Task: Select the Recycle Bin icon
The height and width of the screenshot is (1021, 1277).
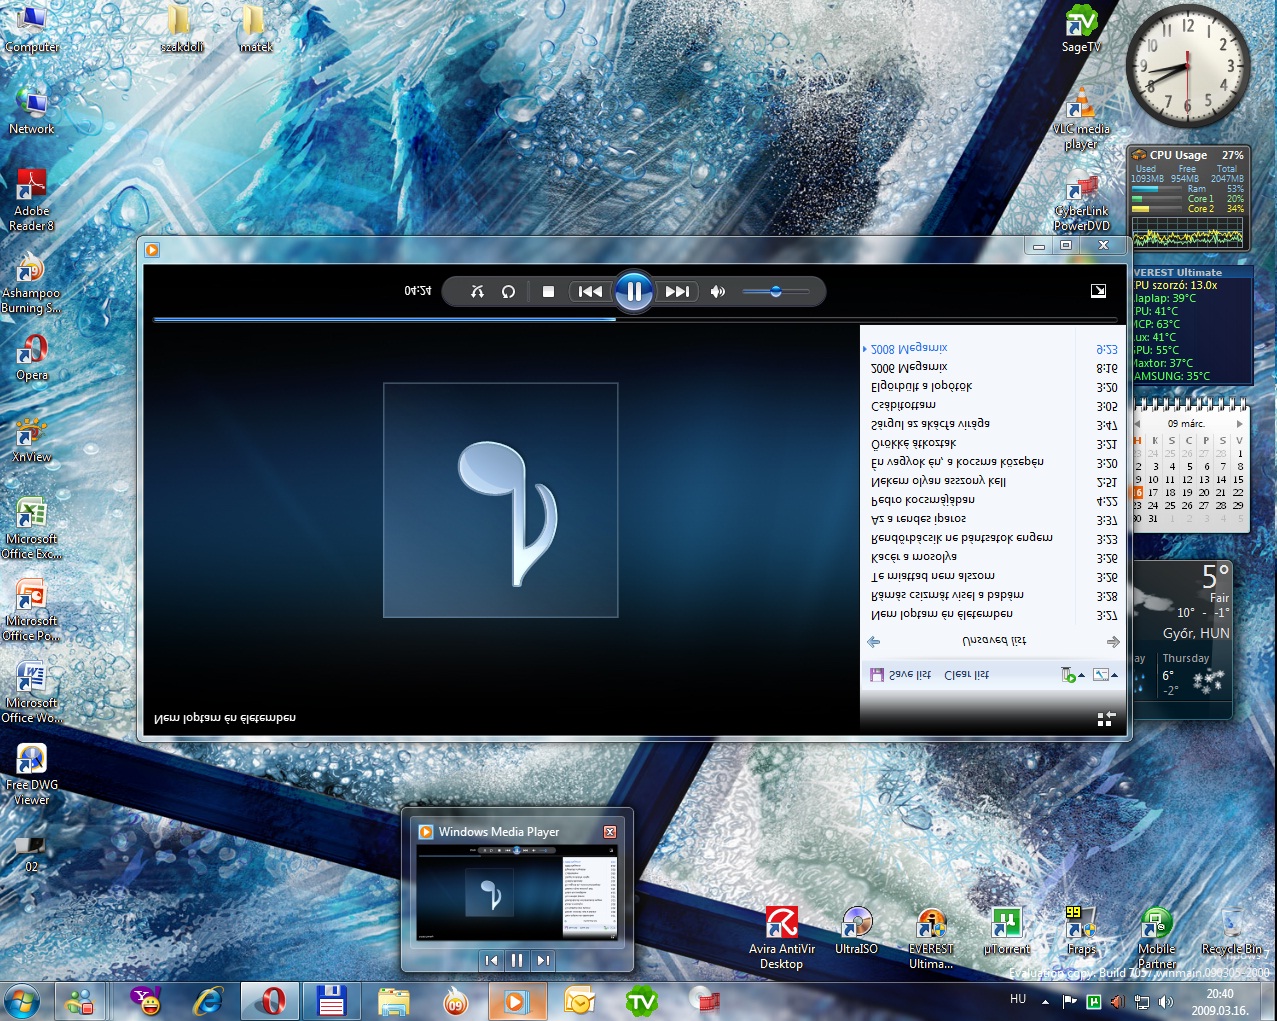Action: 1232,930
